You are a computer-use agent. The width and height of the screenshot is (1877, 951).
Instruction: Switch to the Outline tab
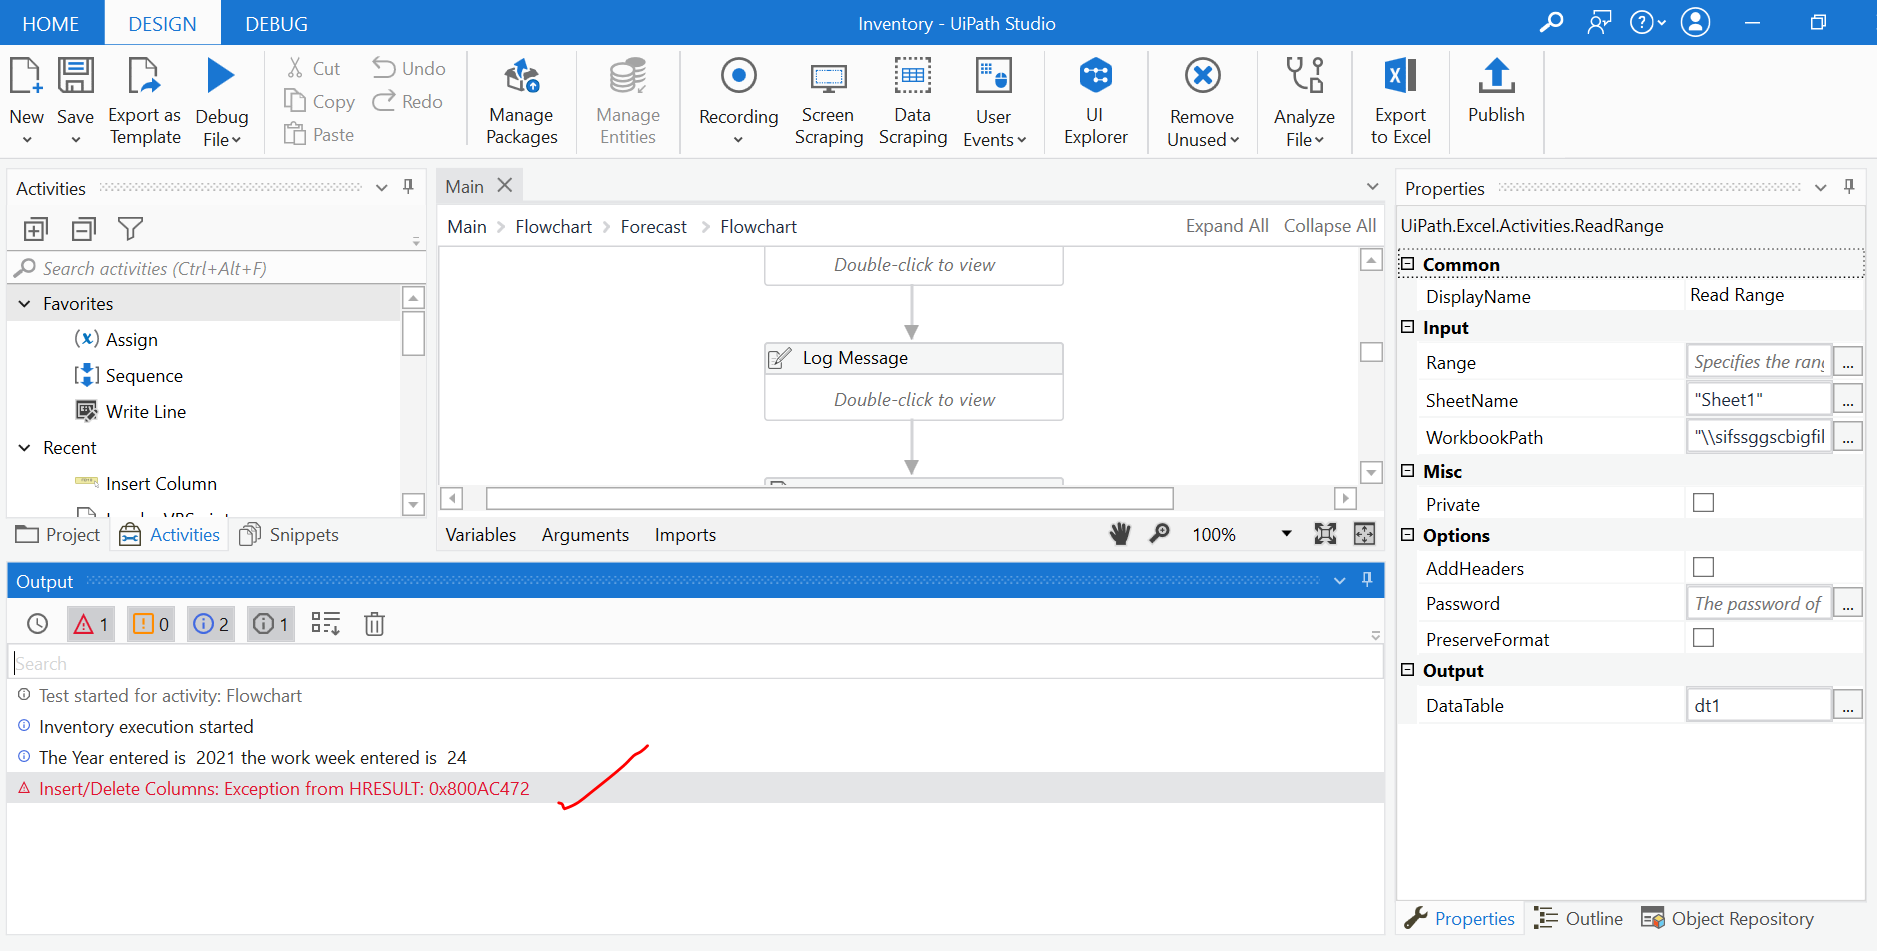(x=1578, y=918)
